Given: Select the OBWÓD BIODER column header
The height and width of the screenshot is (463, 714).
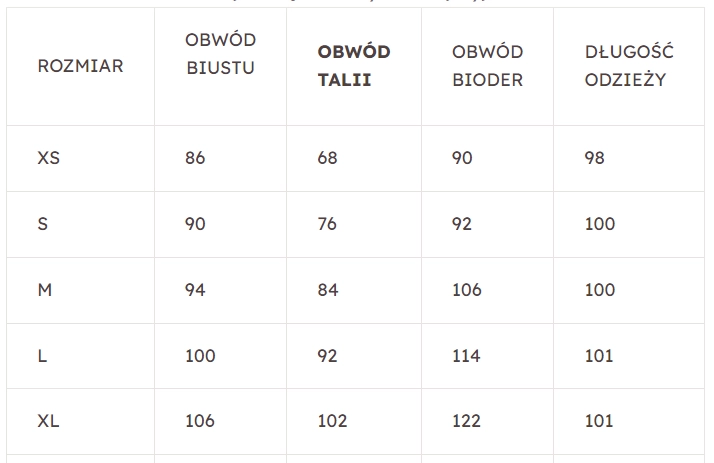Looking at the screenshot, I should pos(487,66).
